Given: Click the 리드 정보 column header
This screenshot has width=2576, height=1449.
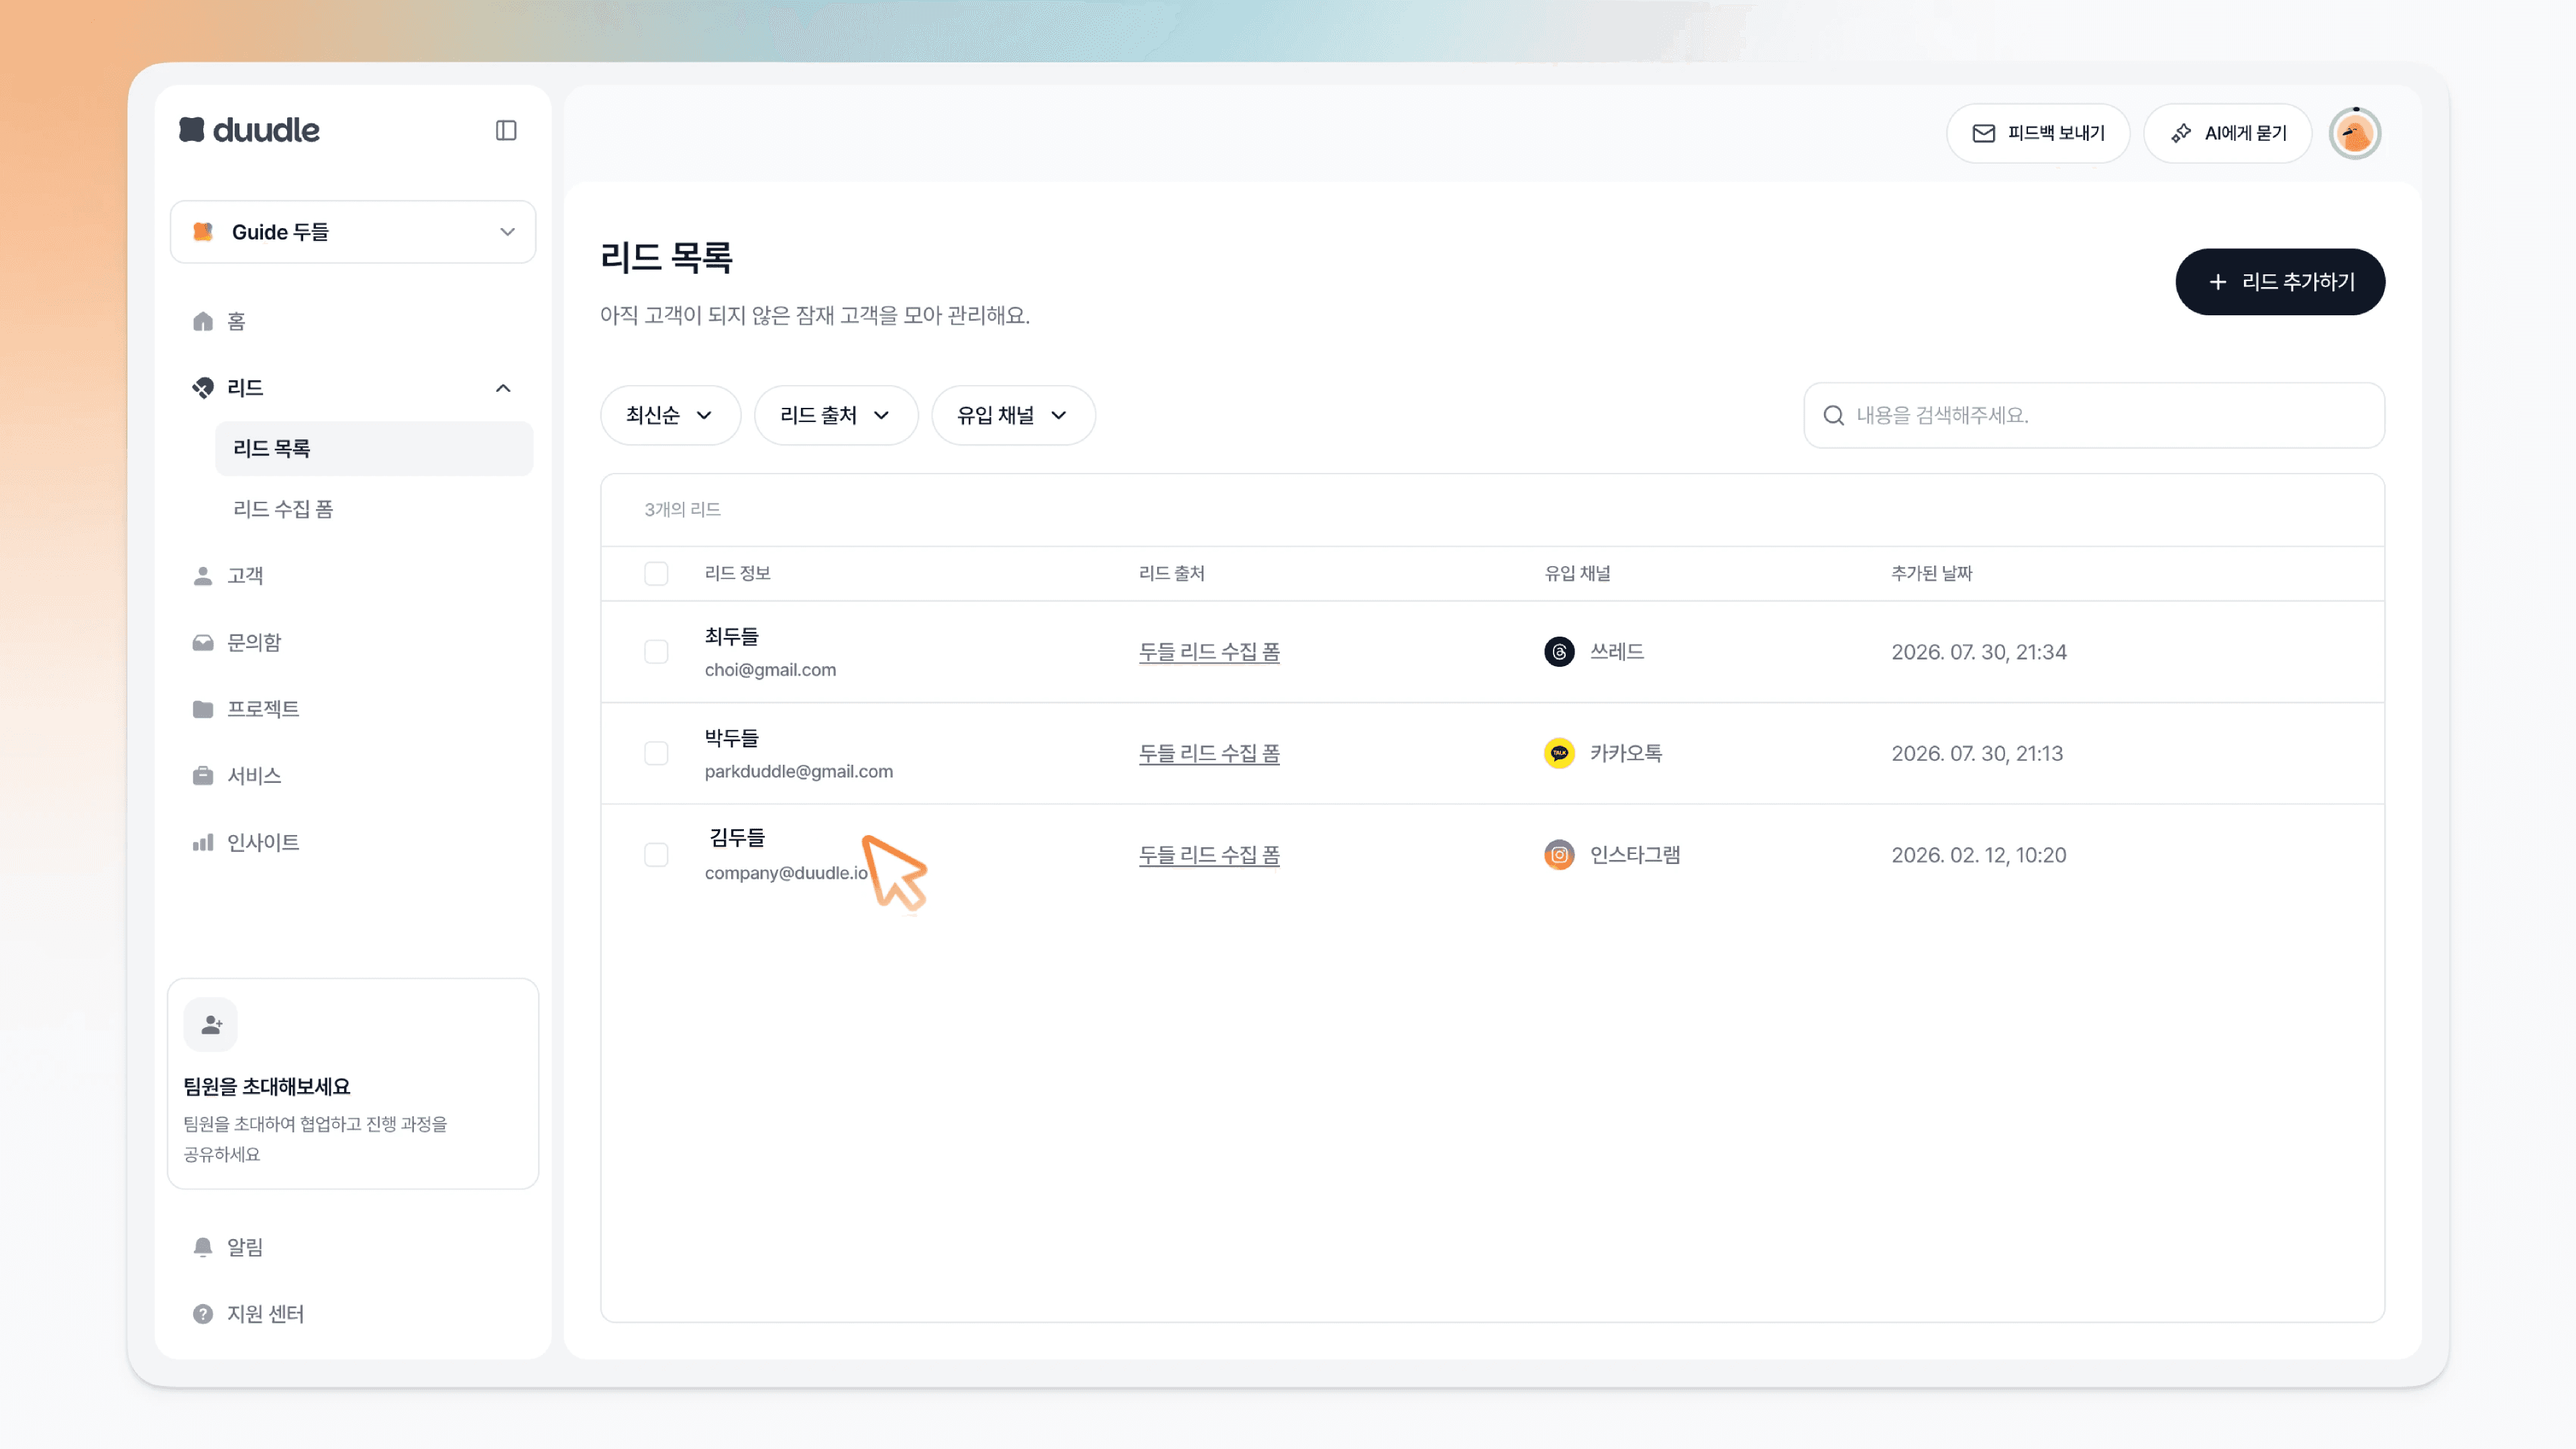Looking at the screenshot, I should (737, 574).
